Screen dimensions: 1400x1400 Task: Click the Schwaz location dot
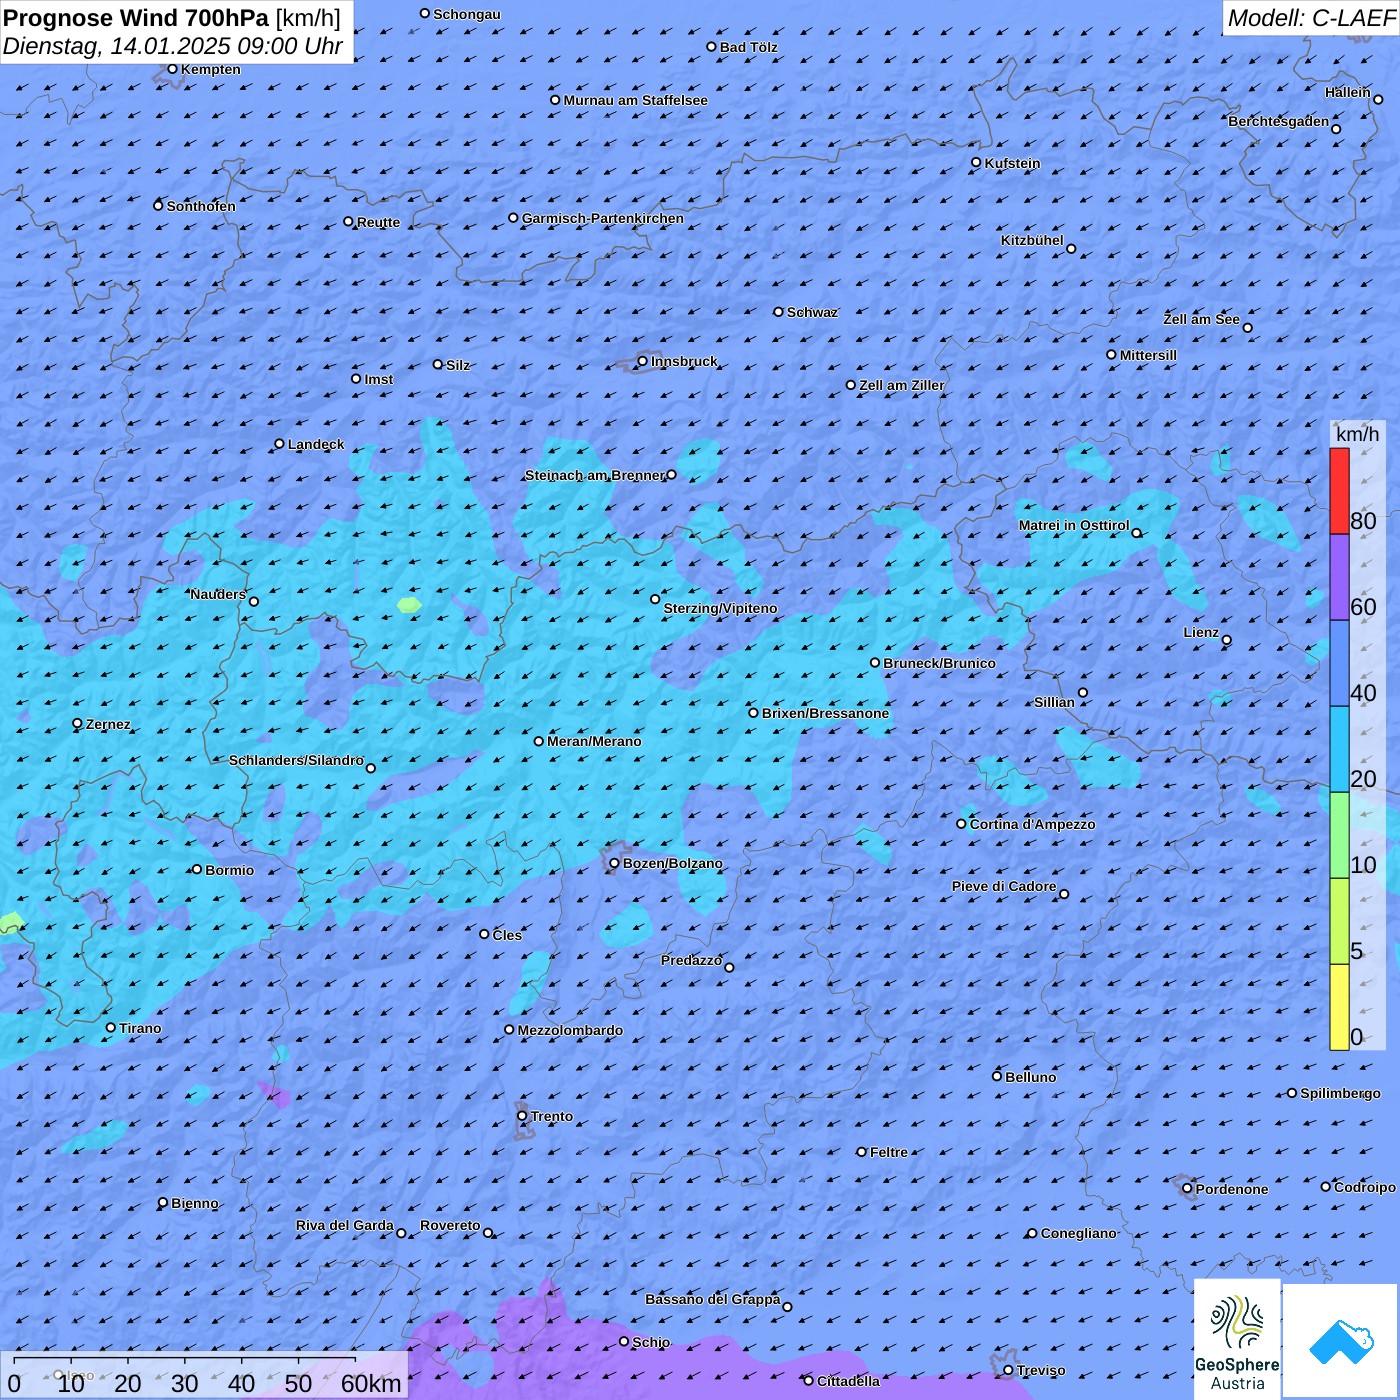779,312
